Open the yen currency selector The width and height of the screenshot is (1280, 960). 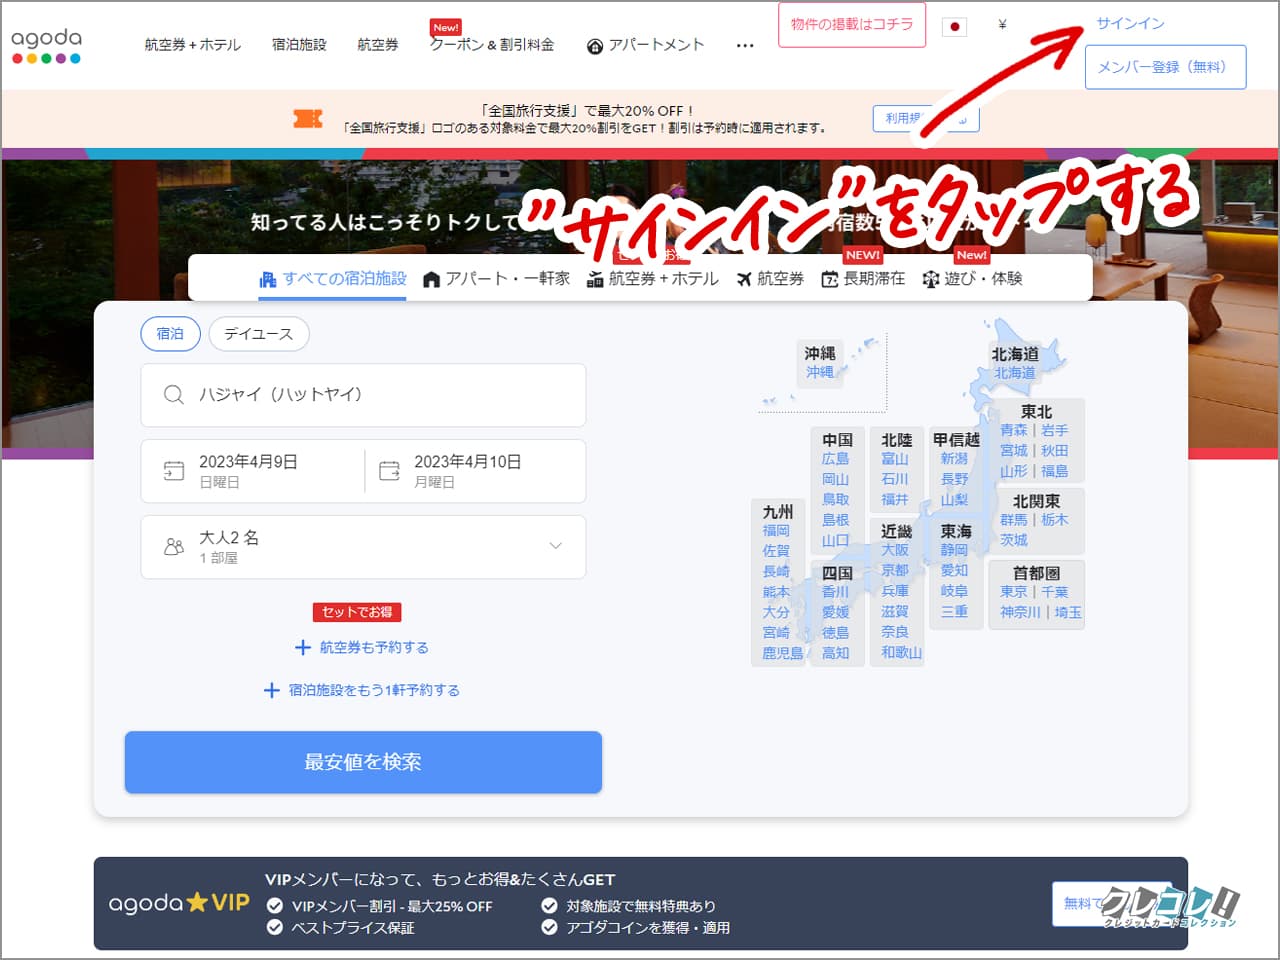pos(1002,25)
